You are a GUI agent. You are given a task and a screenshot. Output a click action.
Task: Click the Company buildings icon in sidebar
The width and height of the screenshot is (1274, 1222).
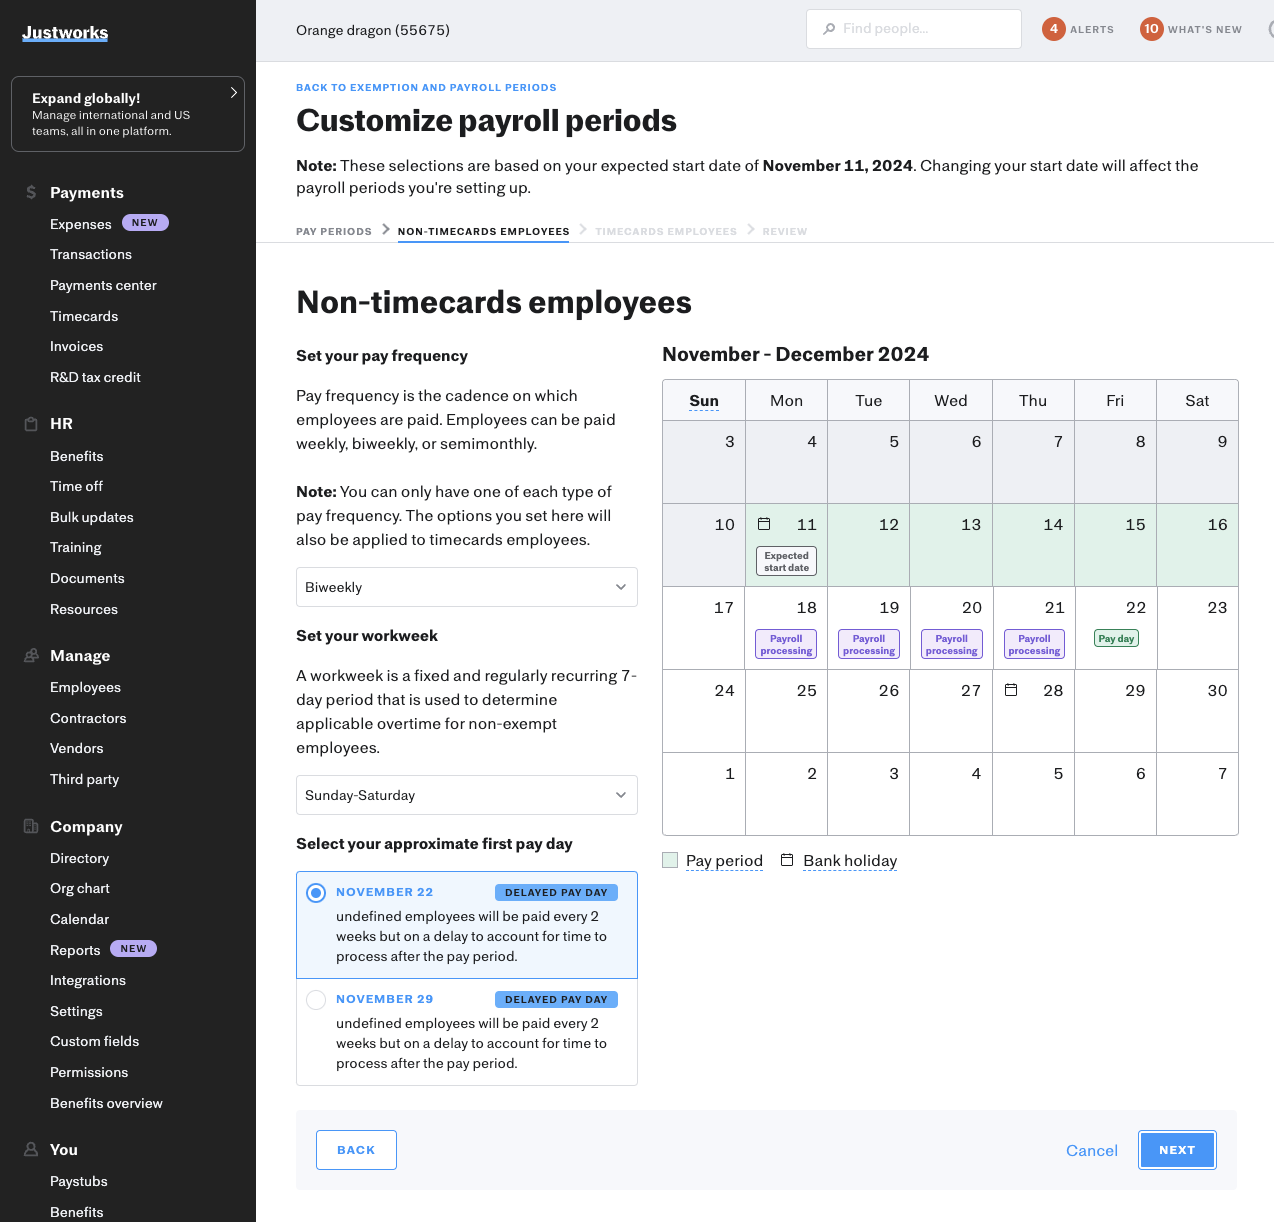click(30, 826)
